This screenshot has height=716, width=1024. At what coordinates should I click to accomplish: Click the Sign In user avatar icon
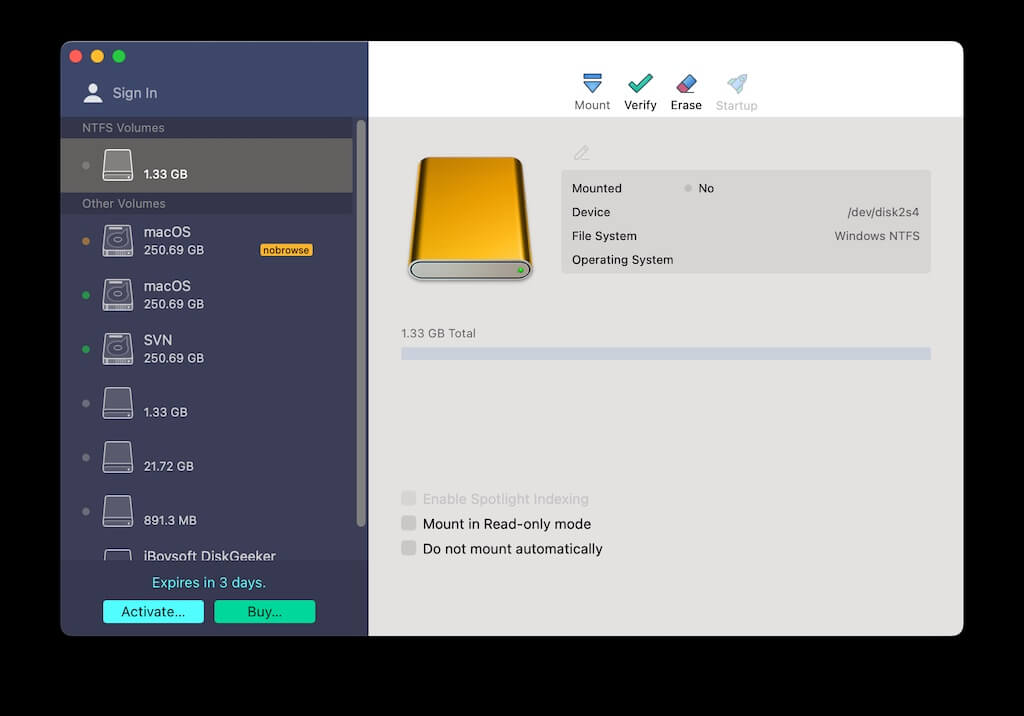93,93
